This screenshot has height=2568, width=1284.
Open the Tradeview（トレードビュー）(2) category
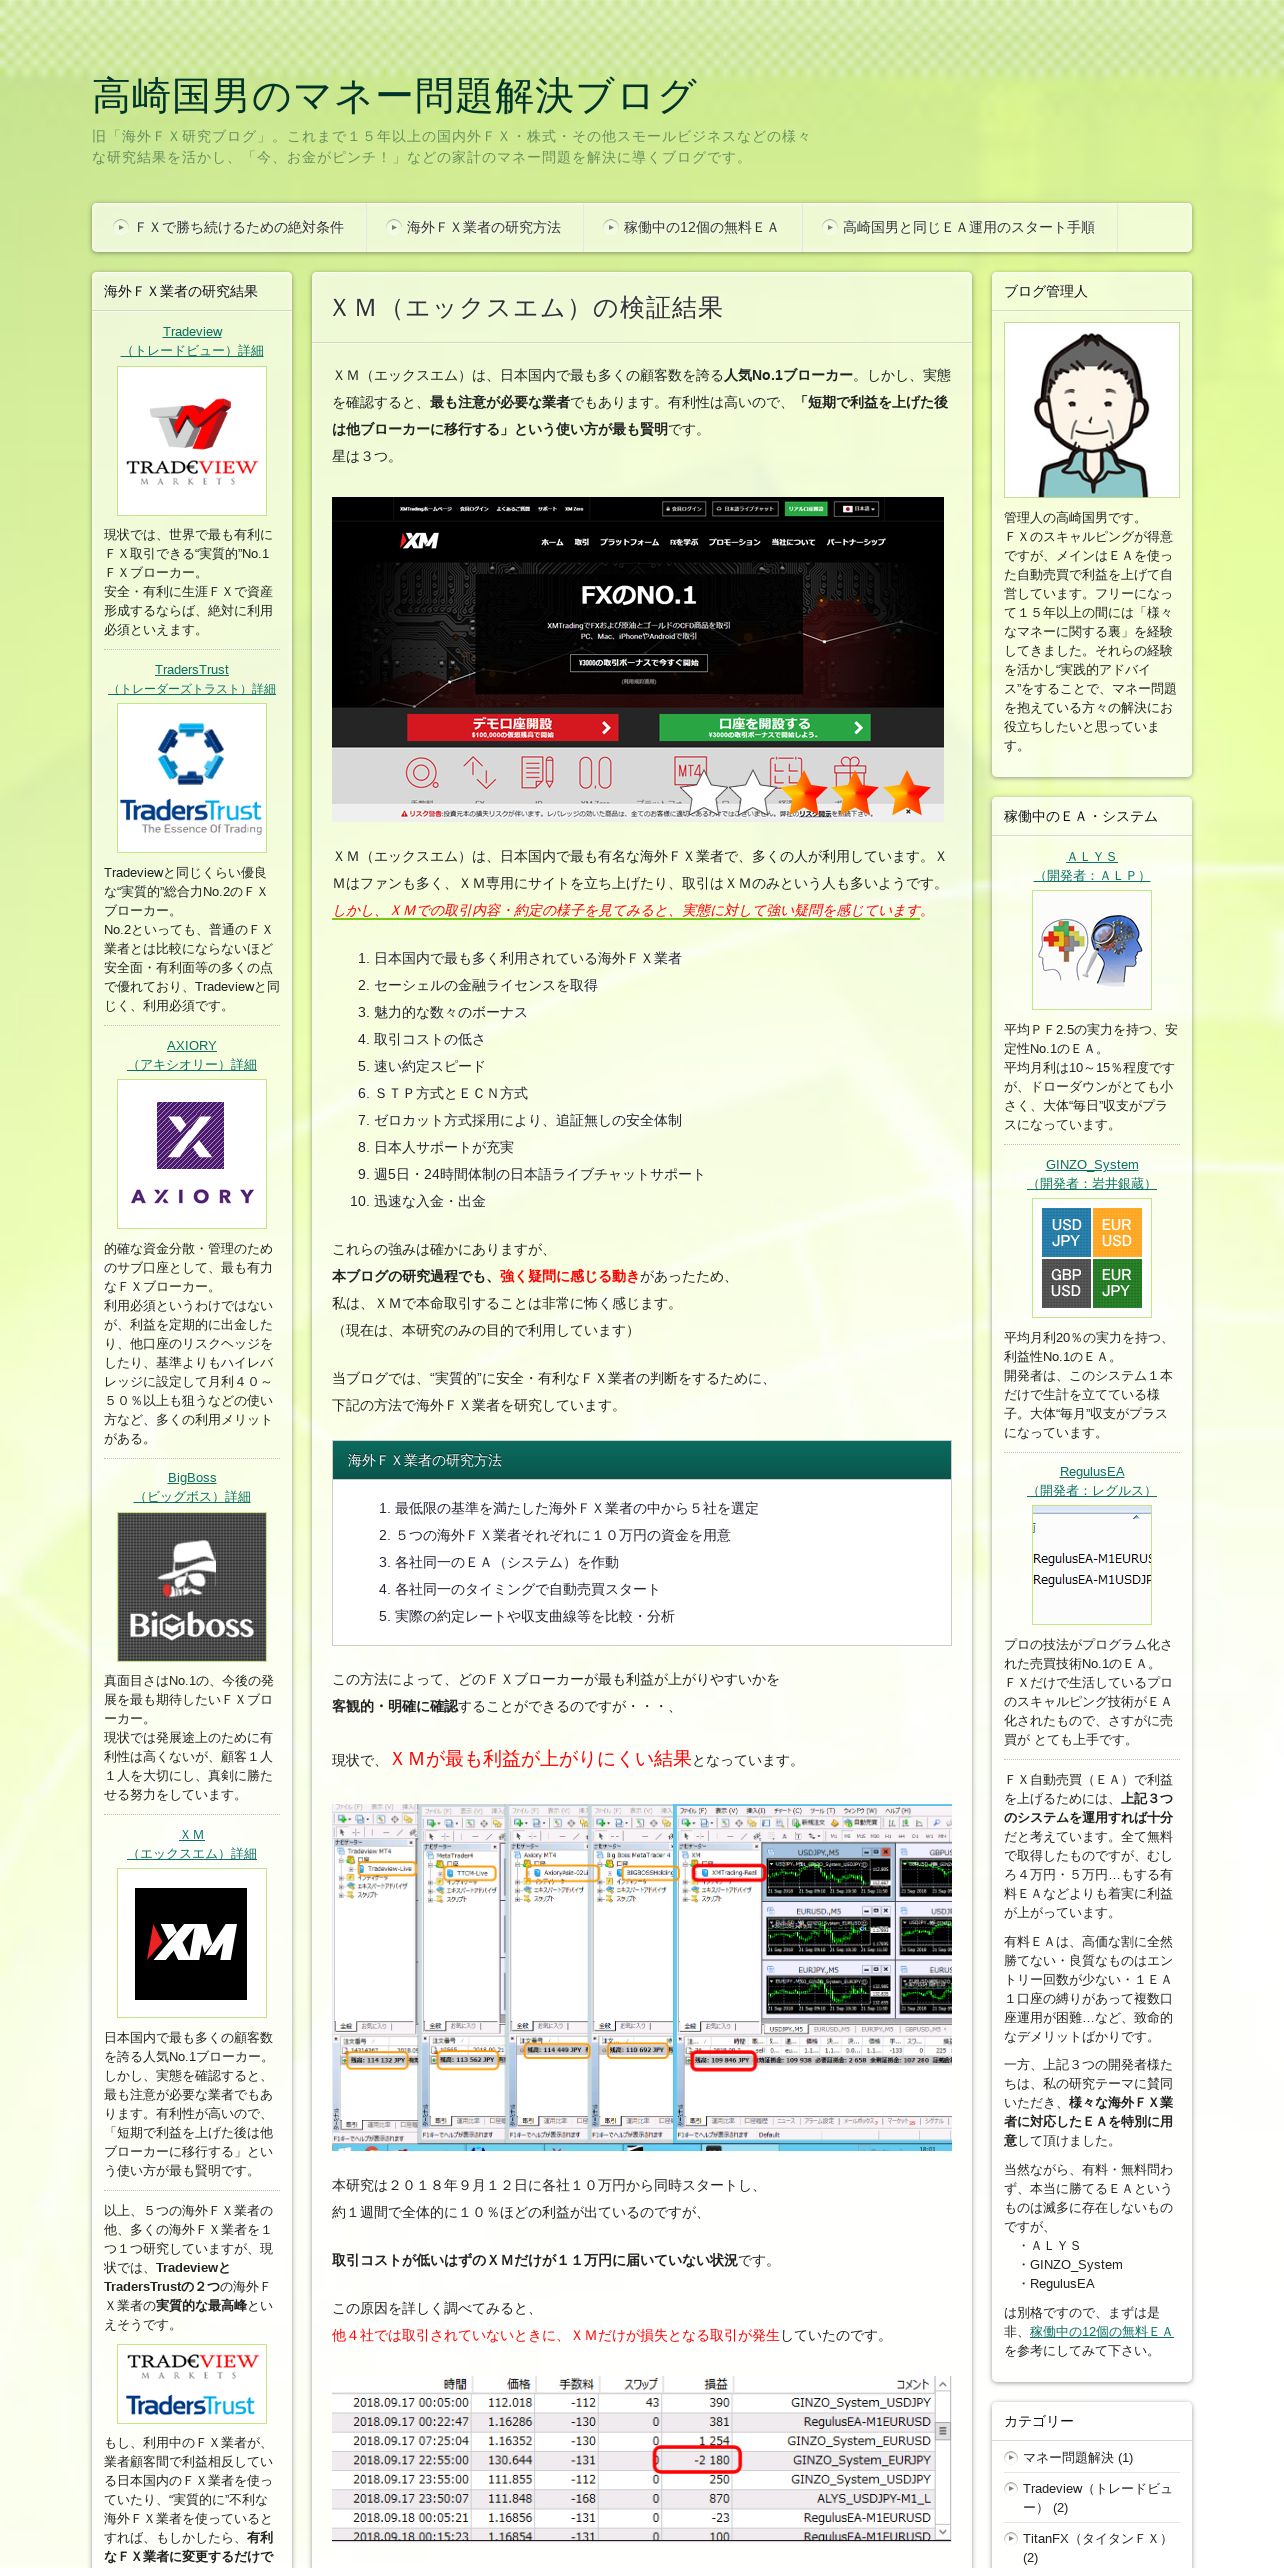(x=1096, y=2497)
